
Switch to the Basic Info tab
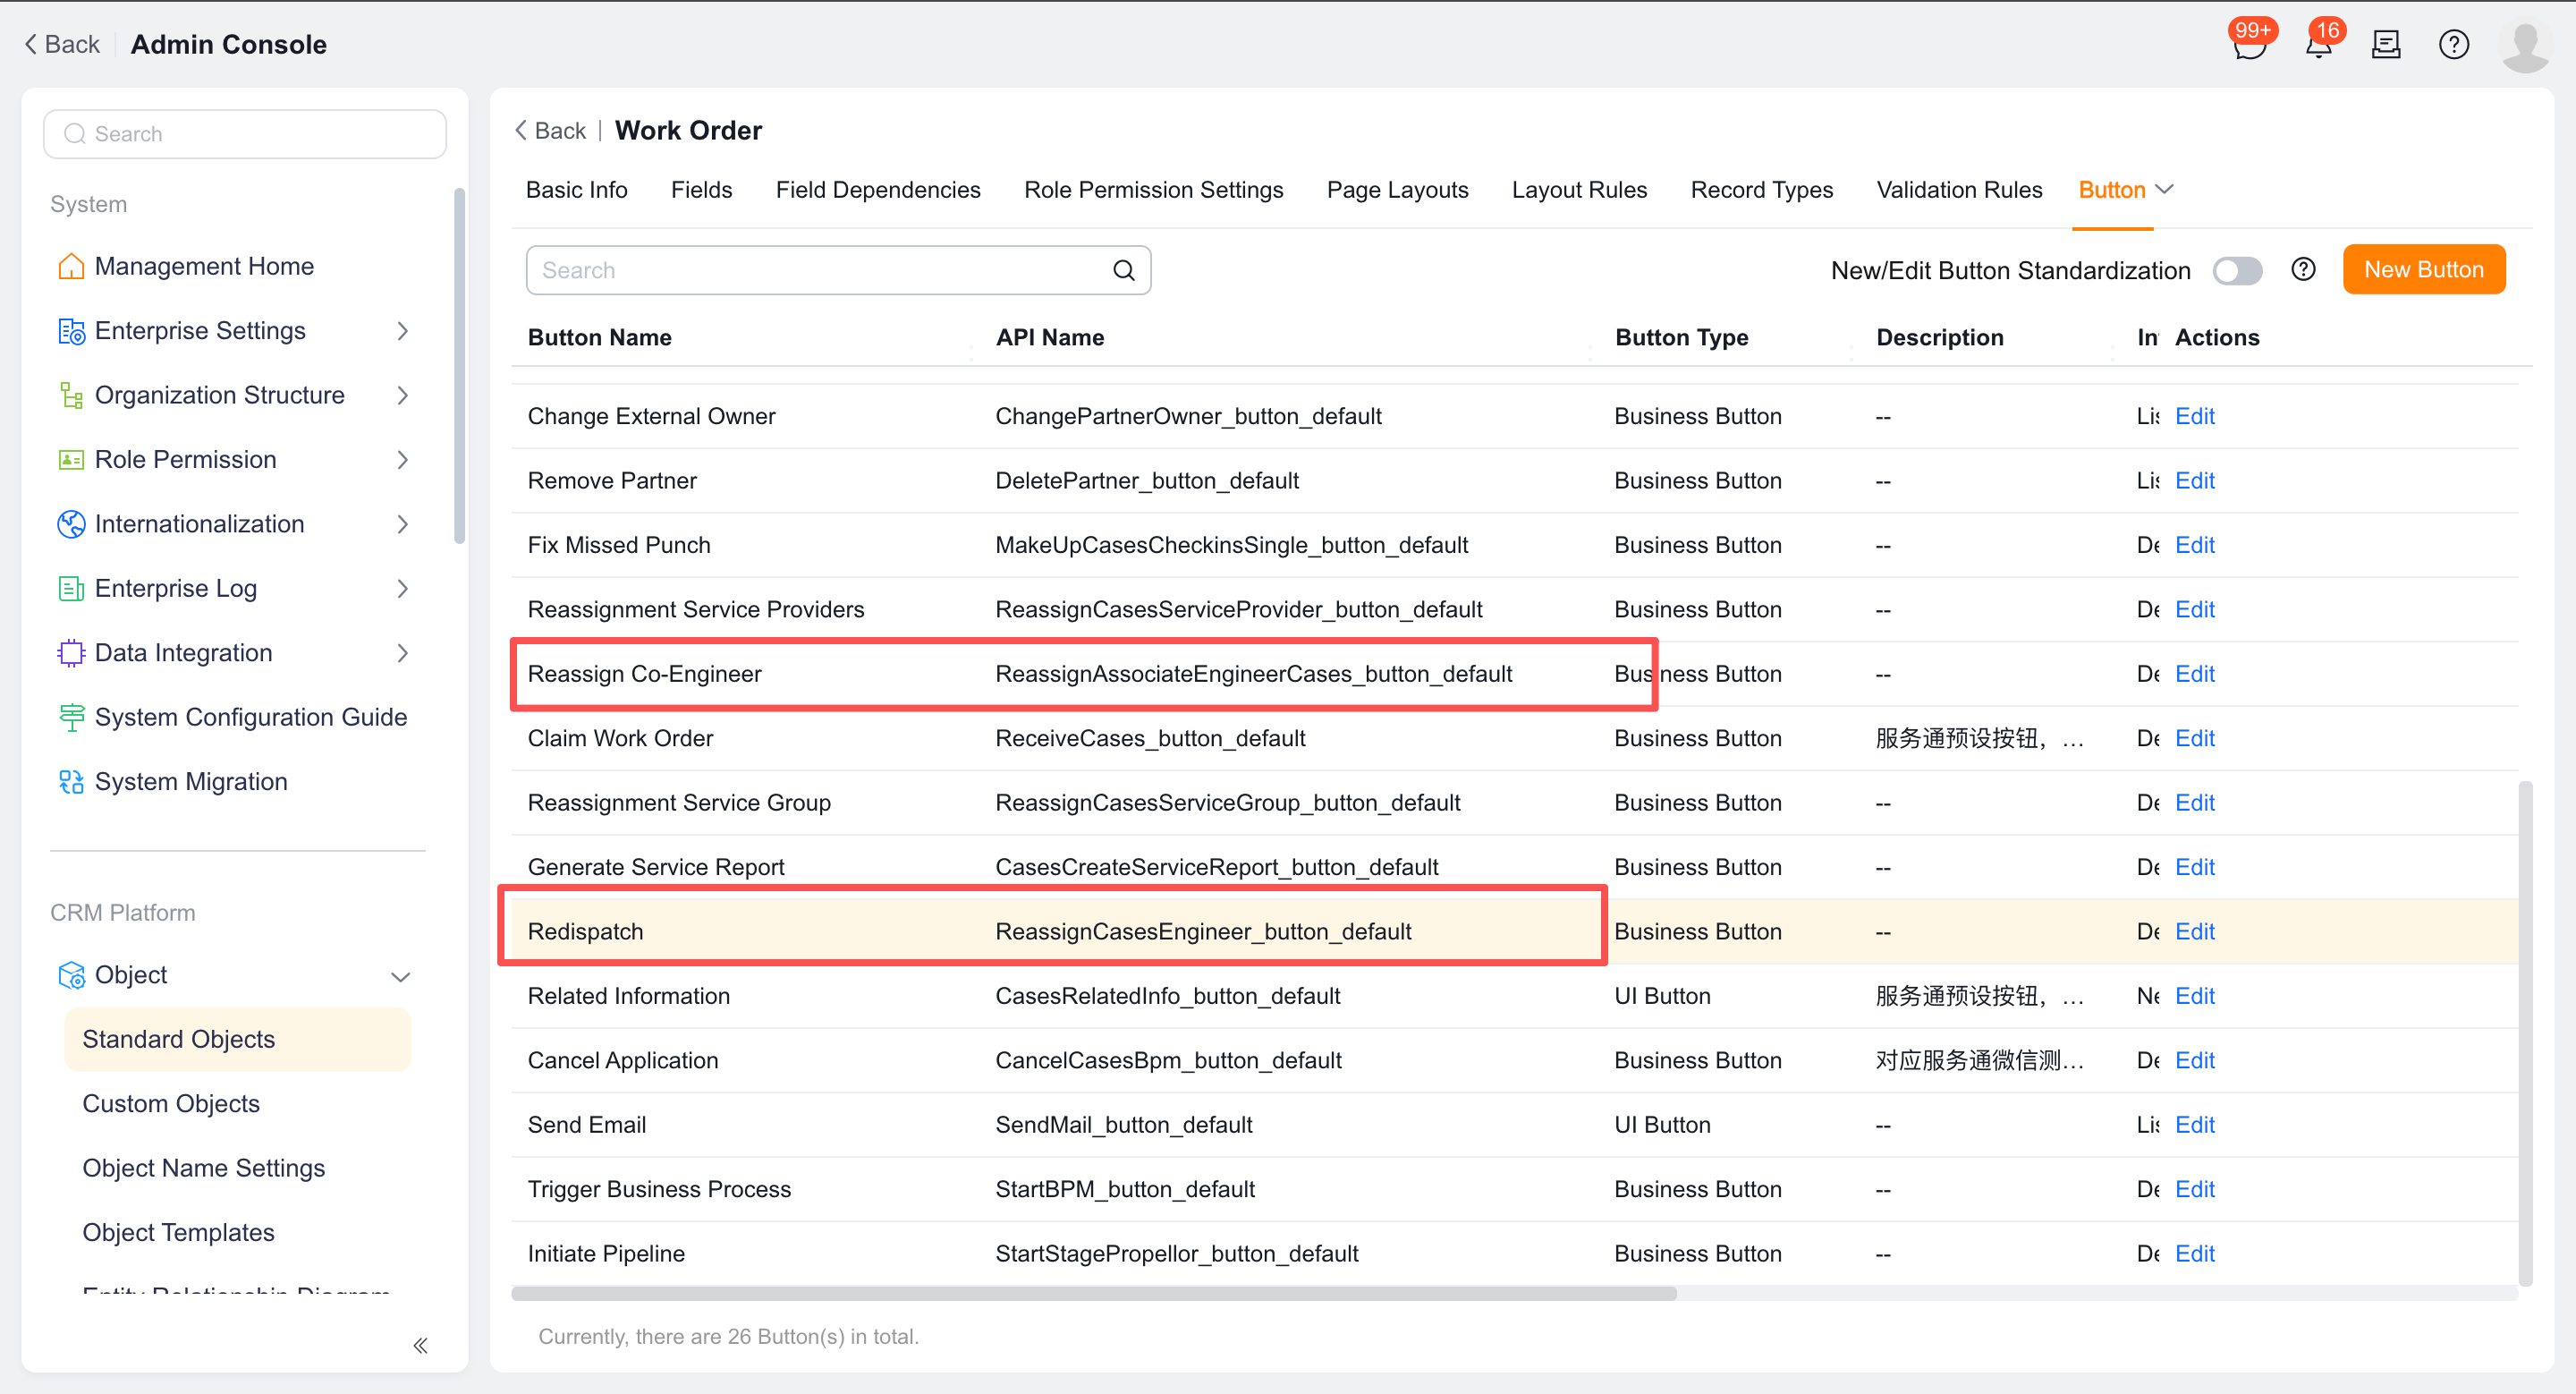click(577, 190)
